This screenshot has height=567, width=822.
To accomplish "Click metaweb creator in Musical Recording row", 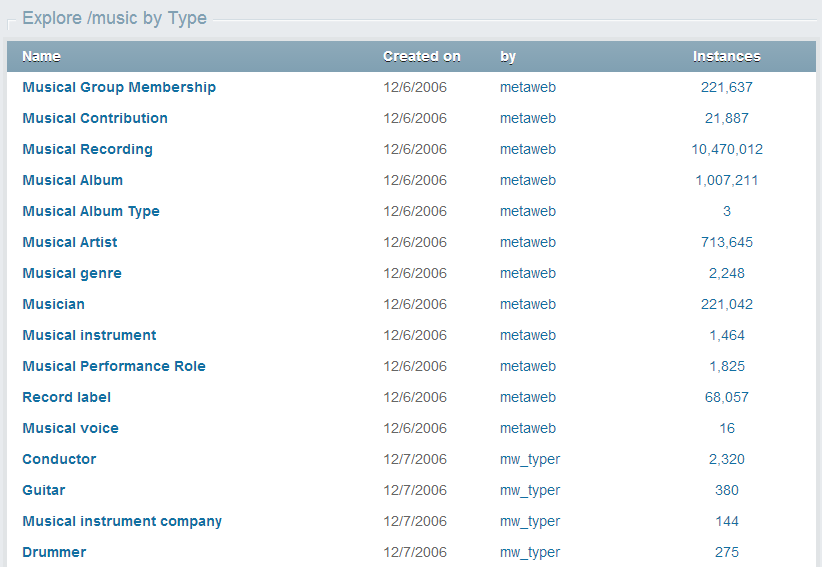I will click(528, 149).
